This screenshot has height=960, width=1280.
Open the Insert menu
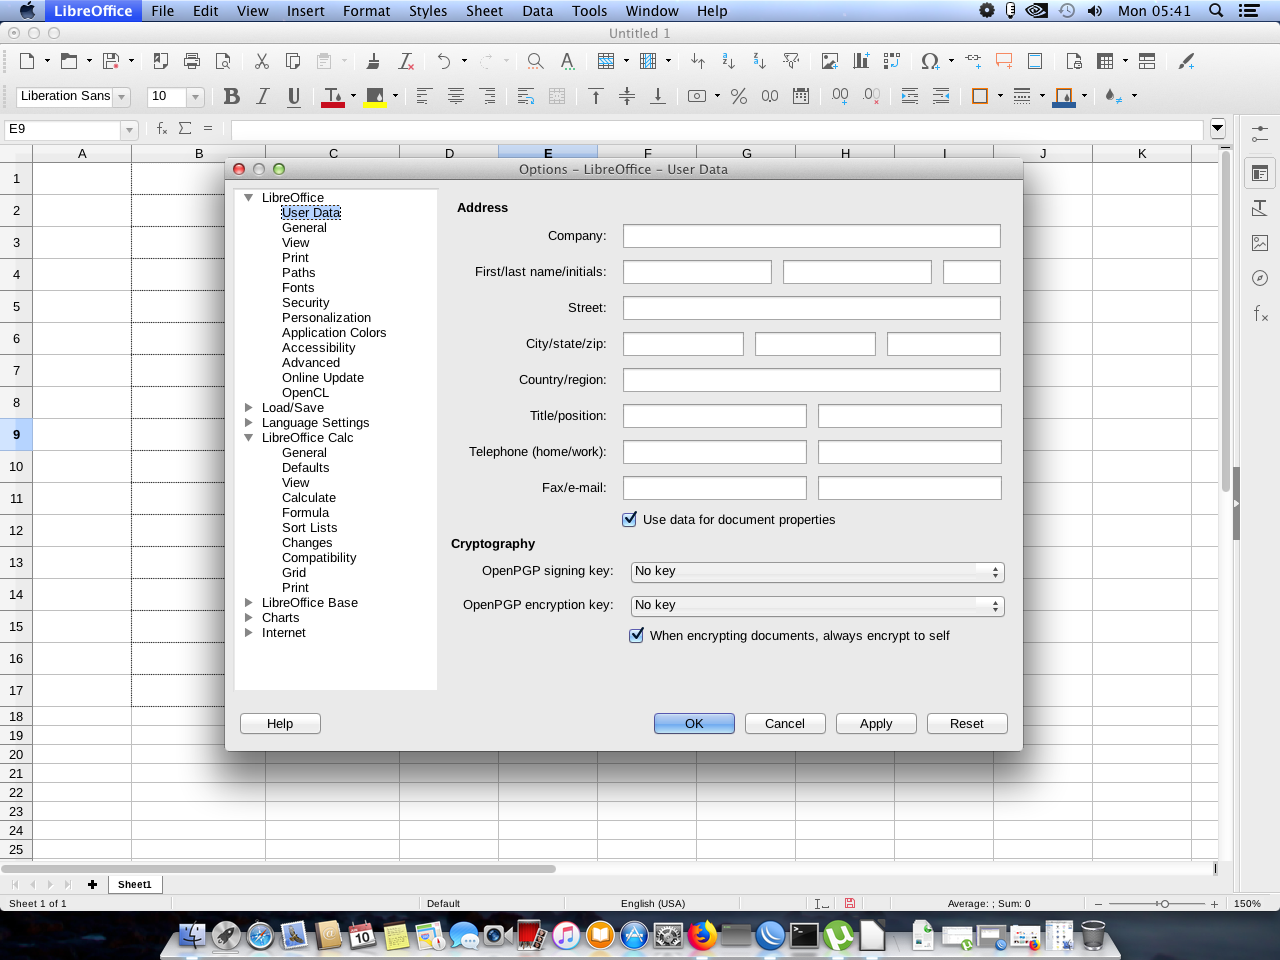click(305, 11)
